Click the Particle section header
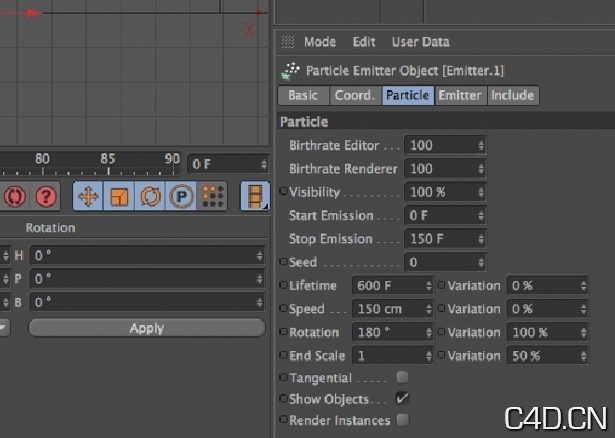Viewport: 615px width, 438px height. pos(446,122)
